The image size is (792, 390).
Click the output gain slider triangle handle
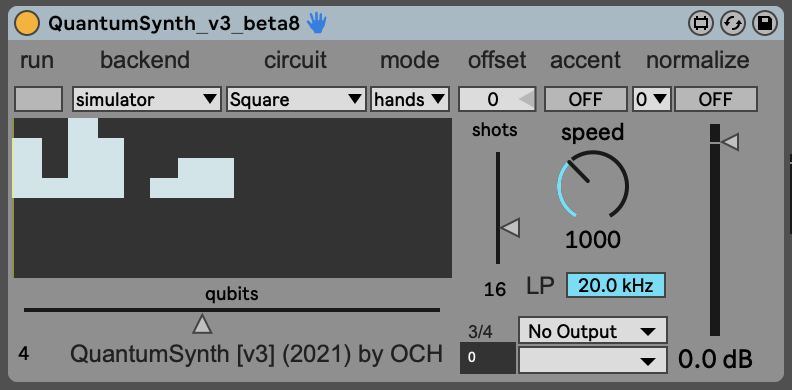(729, 141)
